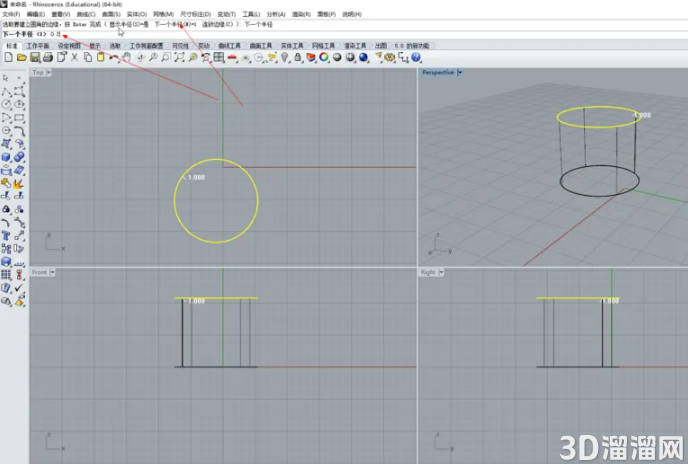Open the 曲线(C) menu
The image size is (688, 464).
(x=86, y=14)
